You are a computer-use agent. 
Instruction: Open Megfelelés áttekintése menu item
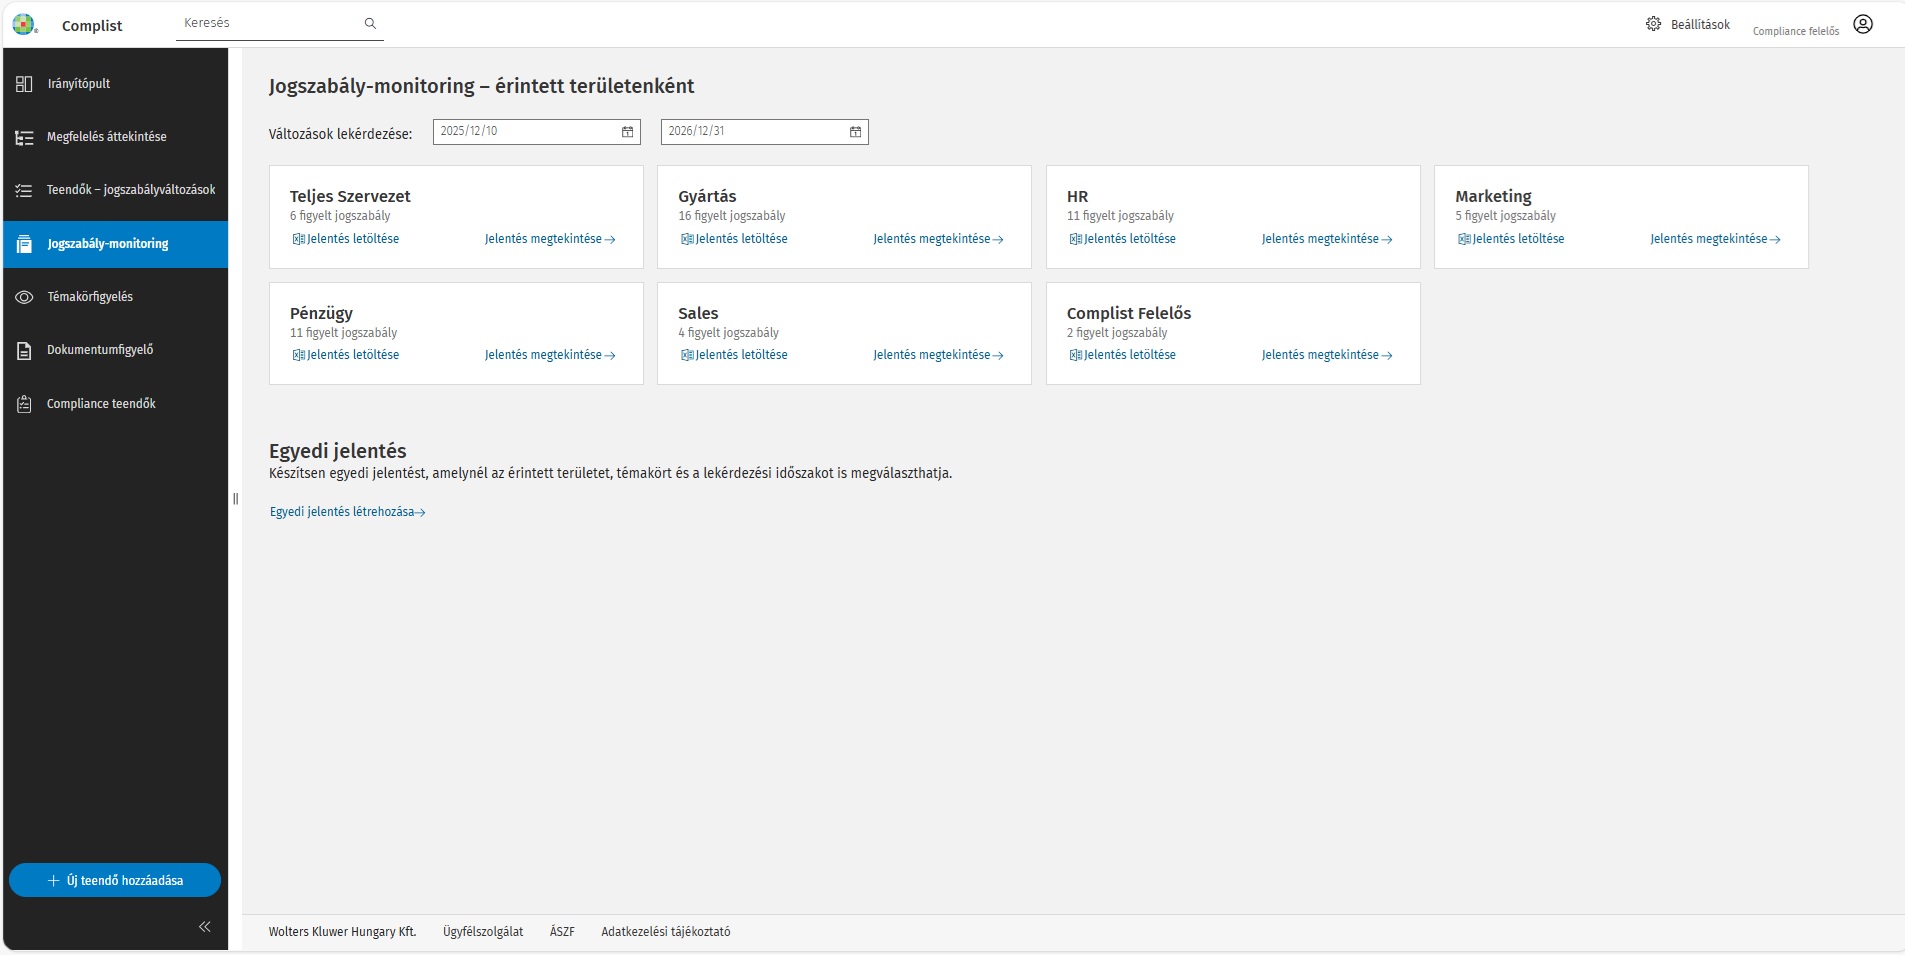click(x=106, y=137)
